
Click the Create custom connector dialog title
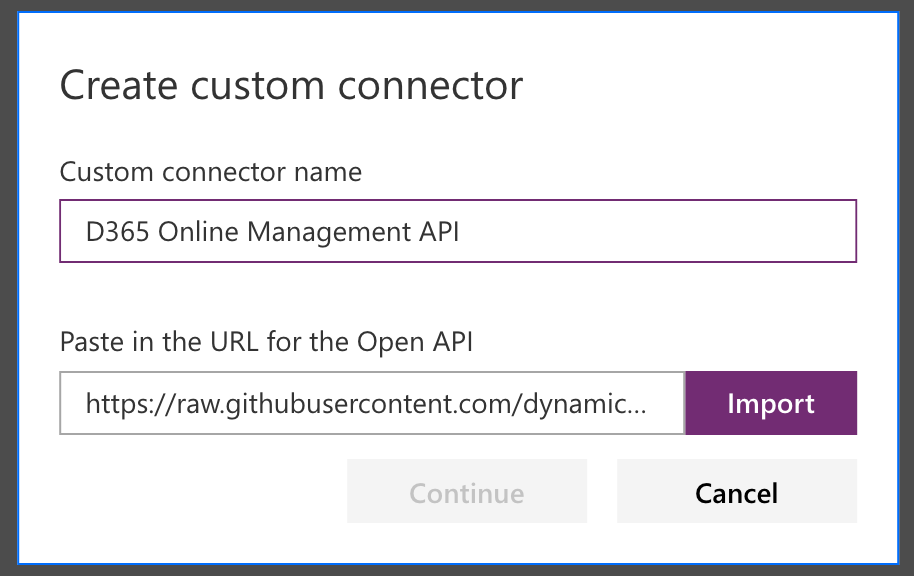[291, 85]
